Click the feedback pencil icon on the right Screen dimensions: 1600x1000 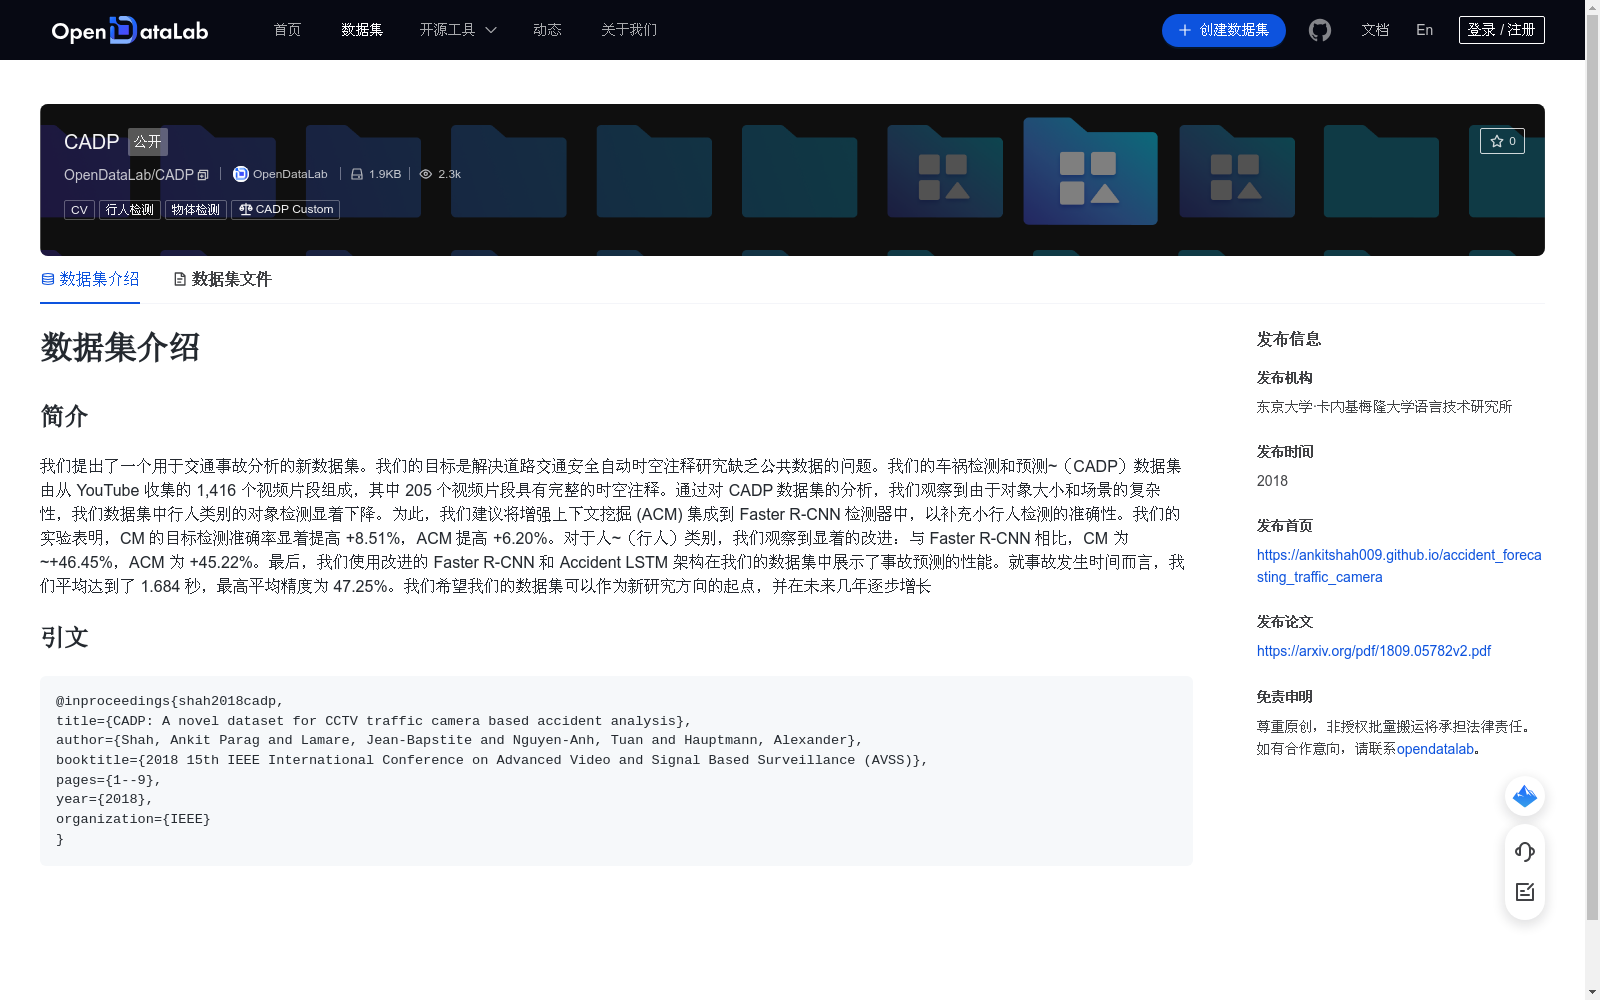(1524, 892)
